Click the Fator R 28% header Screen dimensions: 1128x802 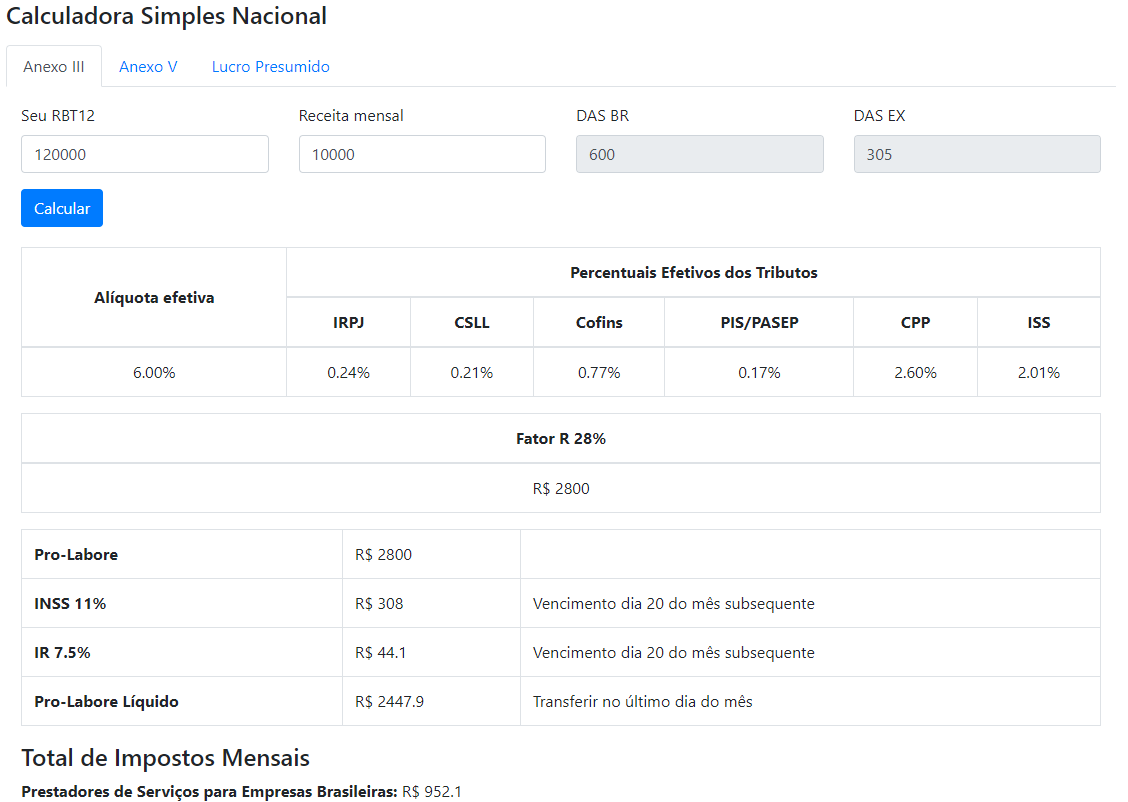[560, 438]
